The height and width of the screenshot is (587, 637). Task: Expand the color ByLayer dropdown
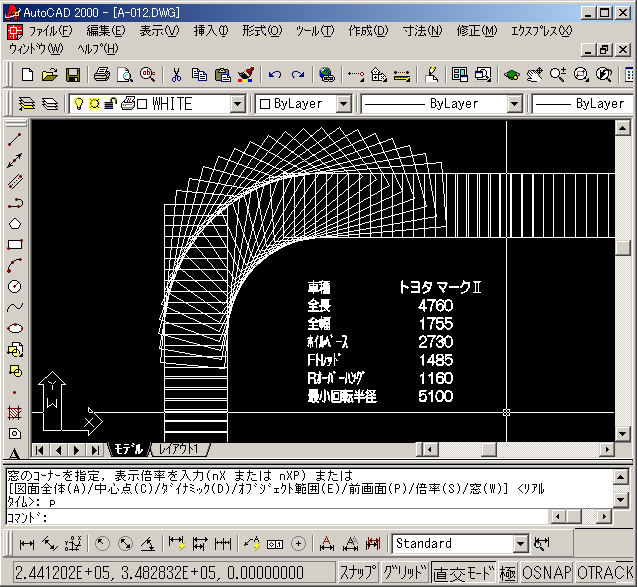pos(343,104)
